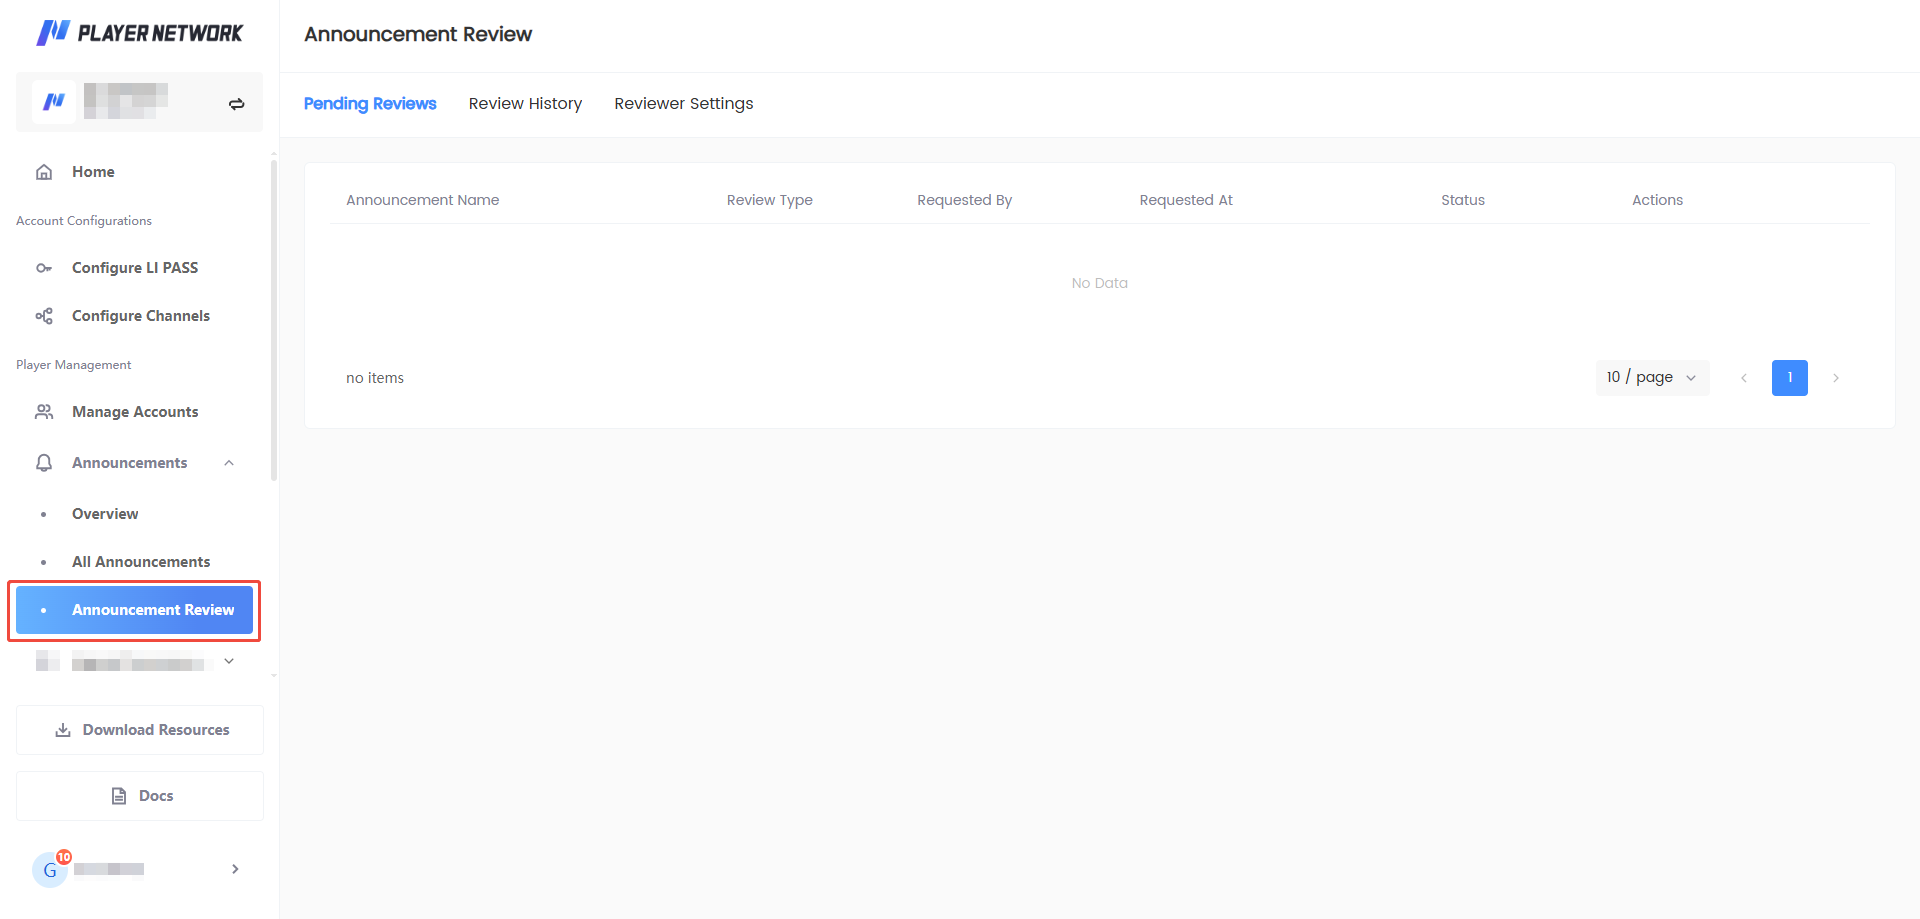Click the Download Resources button

coord(140,730)
